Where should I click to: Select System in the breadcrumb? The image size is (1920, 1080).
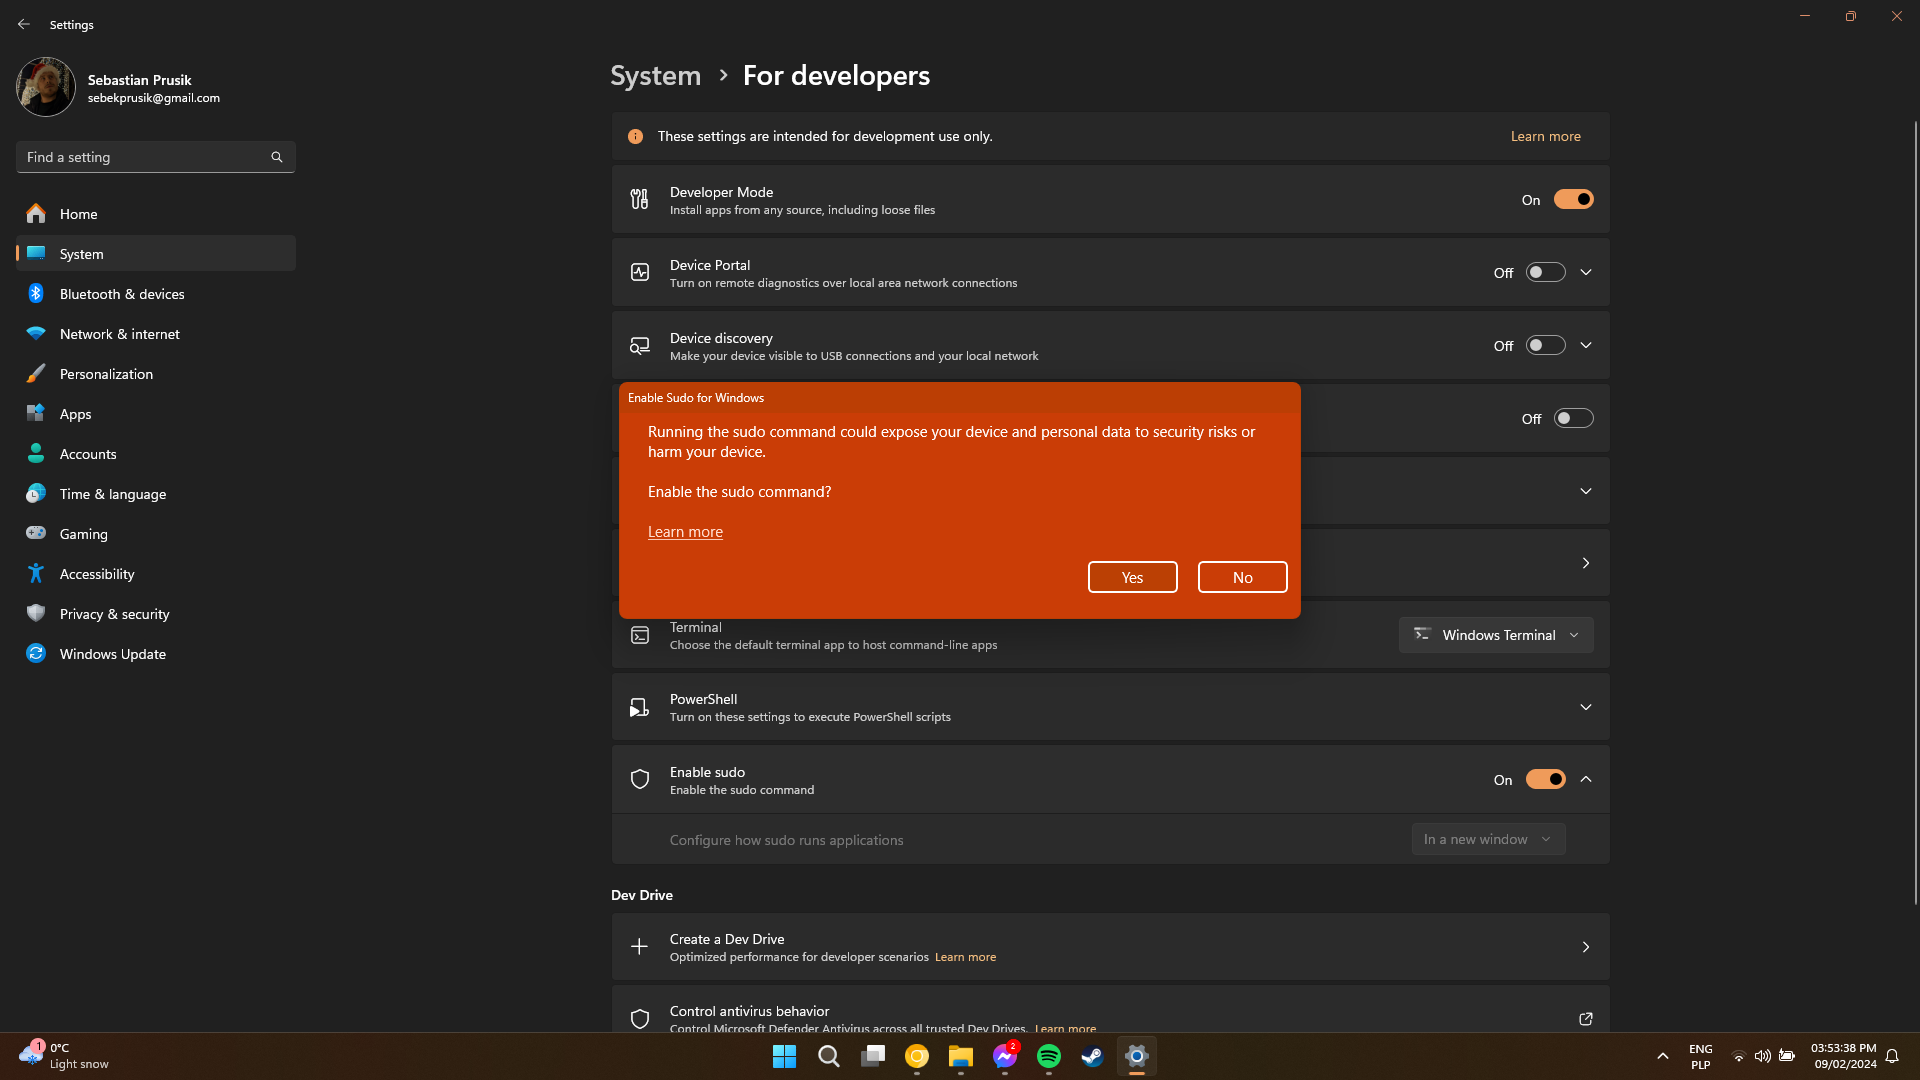654,75
